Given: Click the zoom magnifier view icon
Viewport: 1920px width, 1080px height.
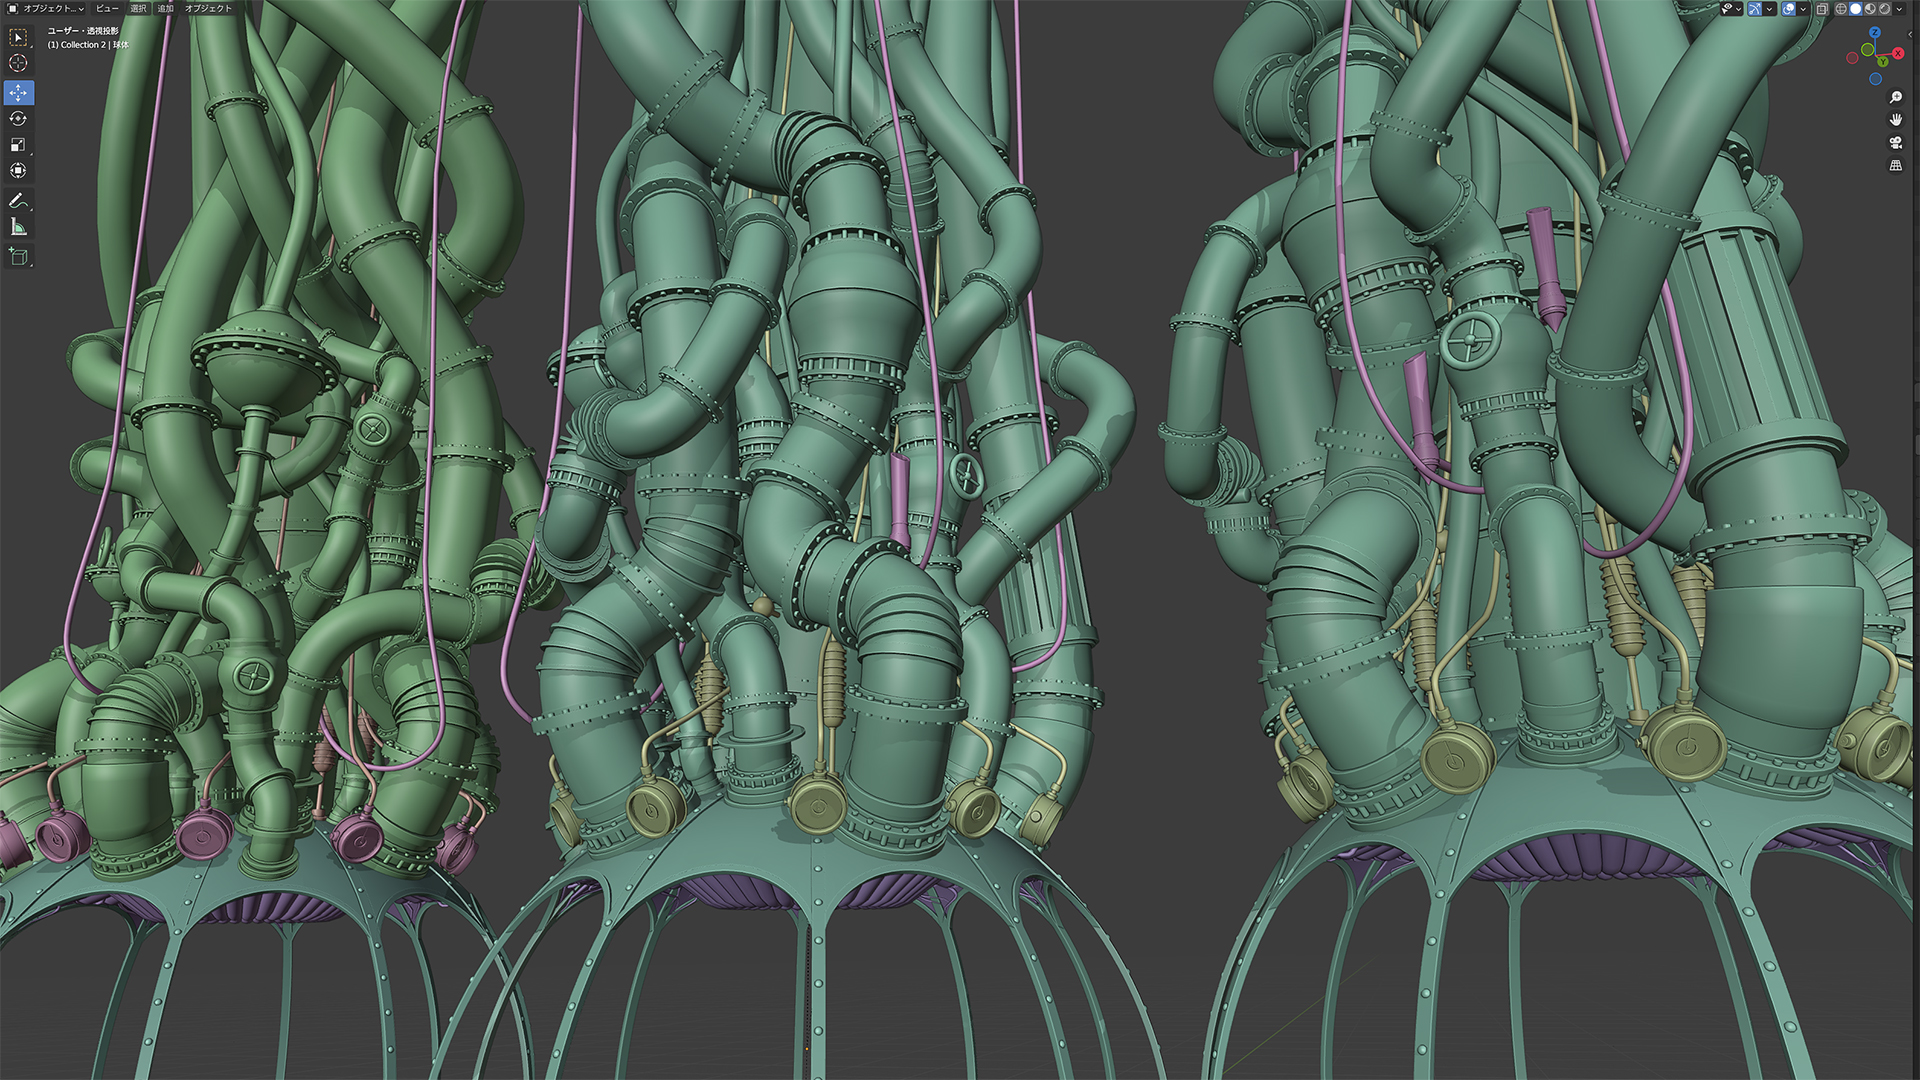Looking at the screenshot, I should tap(1895, 97).
